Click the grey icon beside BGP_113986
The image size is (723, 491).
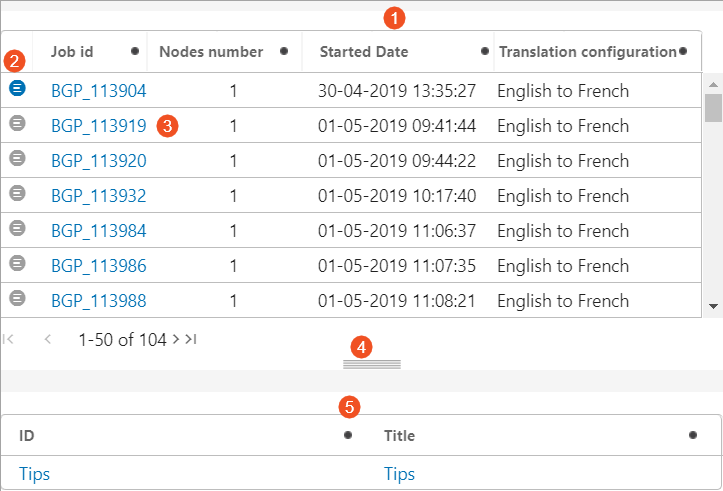tap(17, 263)
